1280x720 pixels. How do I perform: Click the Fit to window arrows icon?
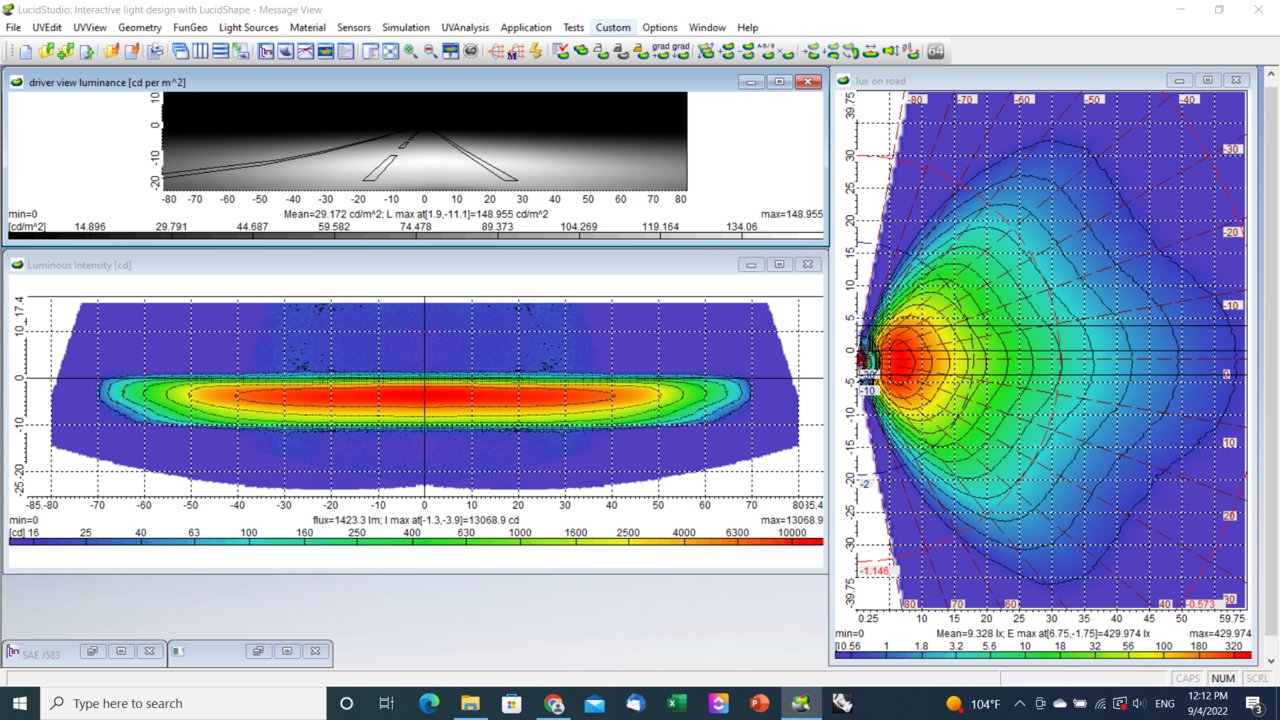pyautogui.click(x=390, y=51)
